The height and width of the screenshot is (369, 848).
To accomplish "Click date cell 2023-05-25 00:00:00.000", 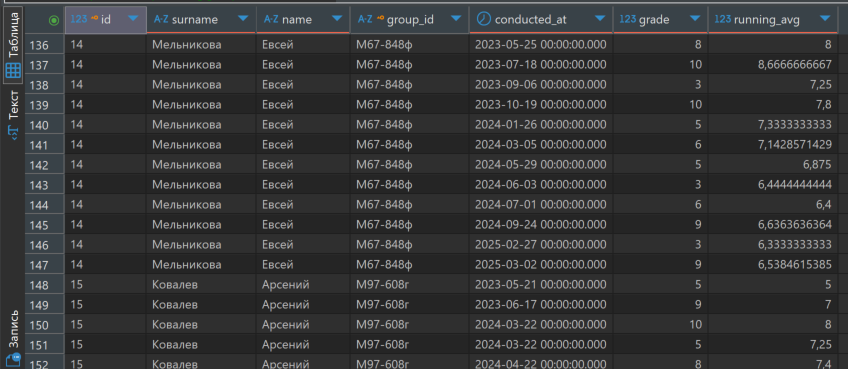I will pos(541,45).
